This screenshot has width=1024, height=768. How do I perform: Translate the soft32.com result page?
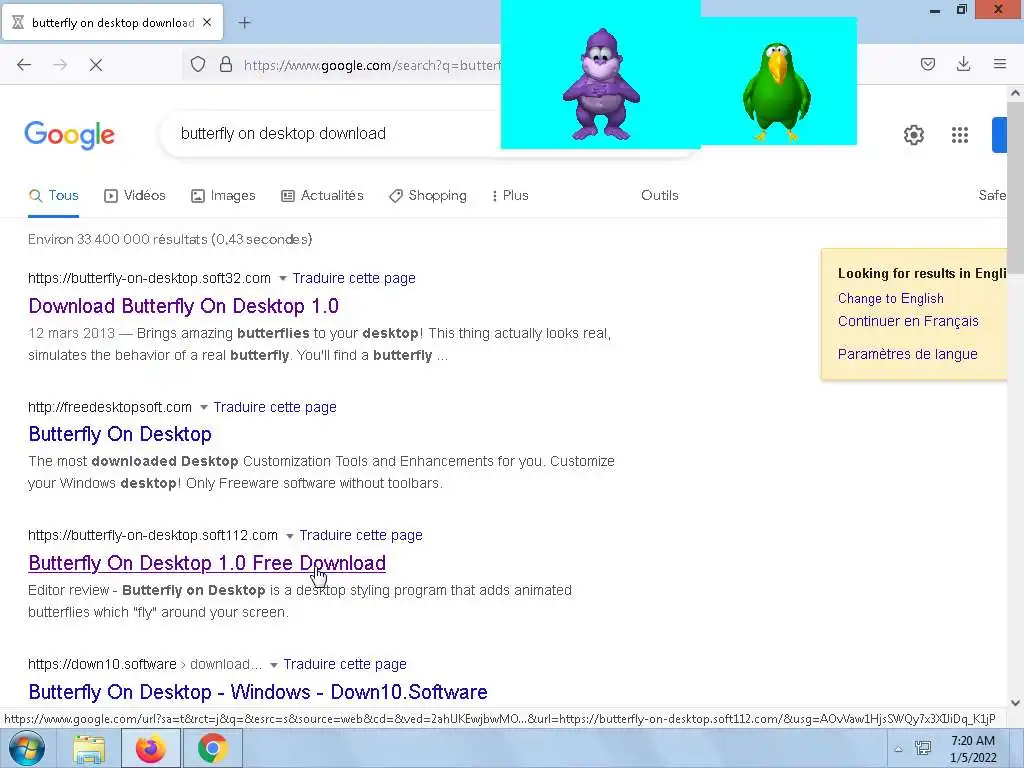354,278
